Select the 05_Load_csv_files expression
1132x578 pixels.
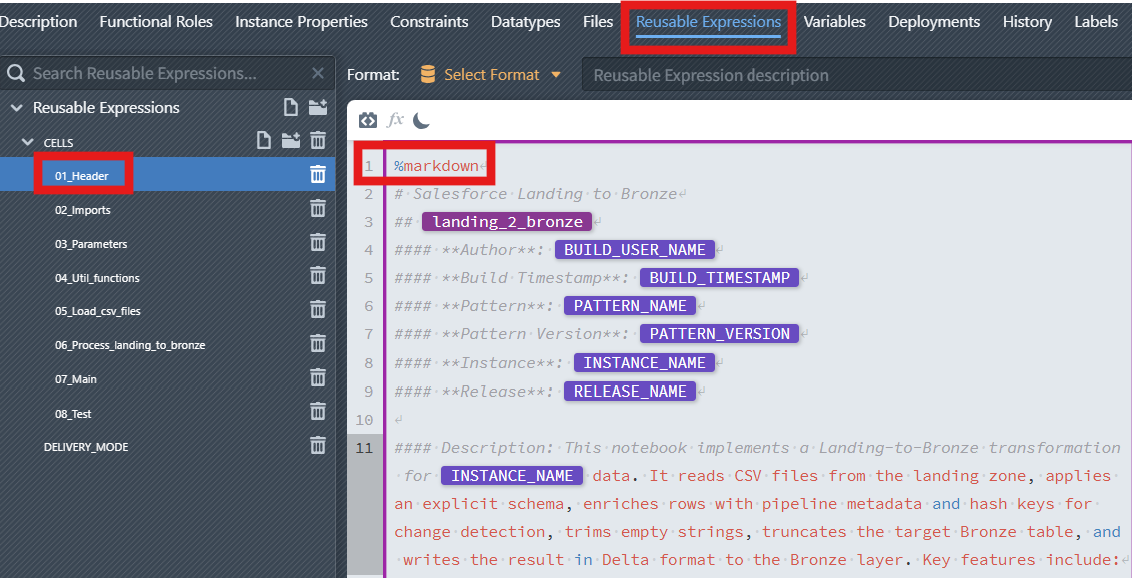[x=97, y=311]
